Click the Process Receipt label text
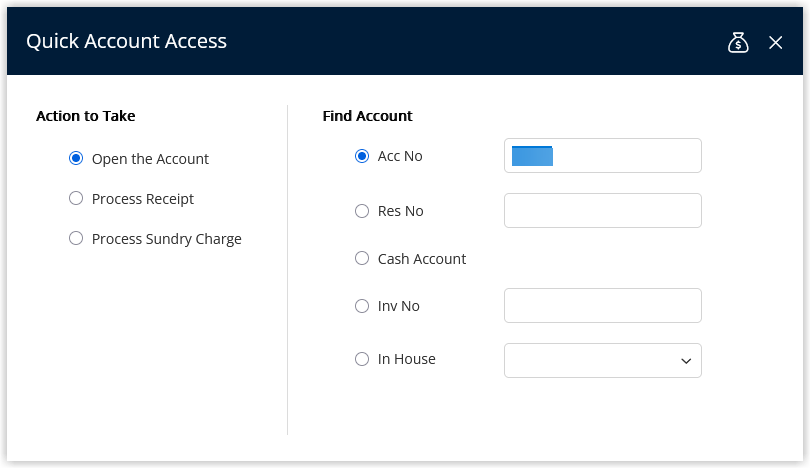The width and height of the screenshot is (811, 469). (143, 199)
